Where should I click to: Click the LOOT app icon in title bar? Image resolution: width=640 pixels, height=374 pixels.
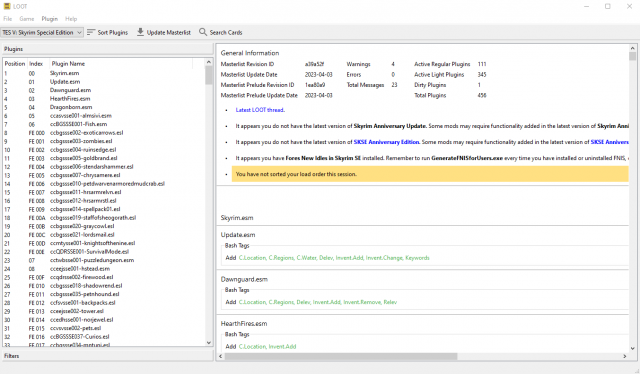[x=7, y=6]
